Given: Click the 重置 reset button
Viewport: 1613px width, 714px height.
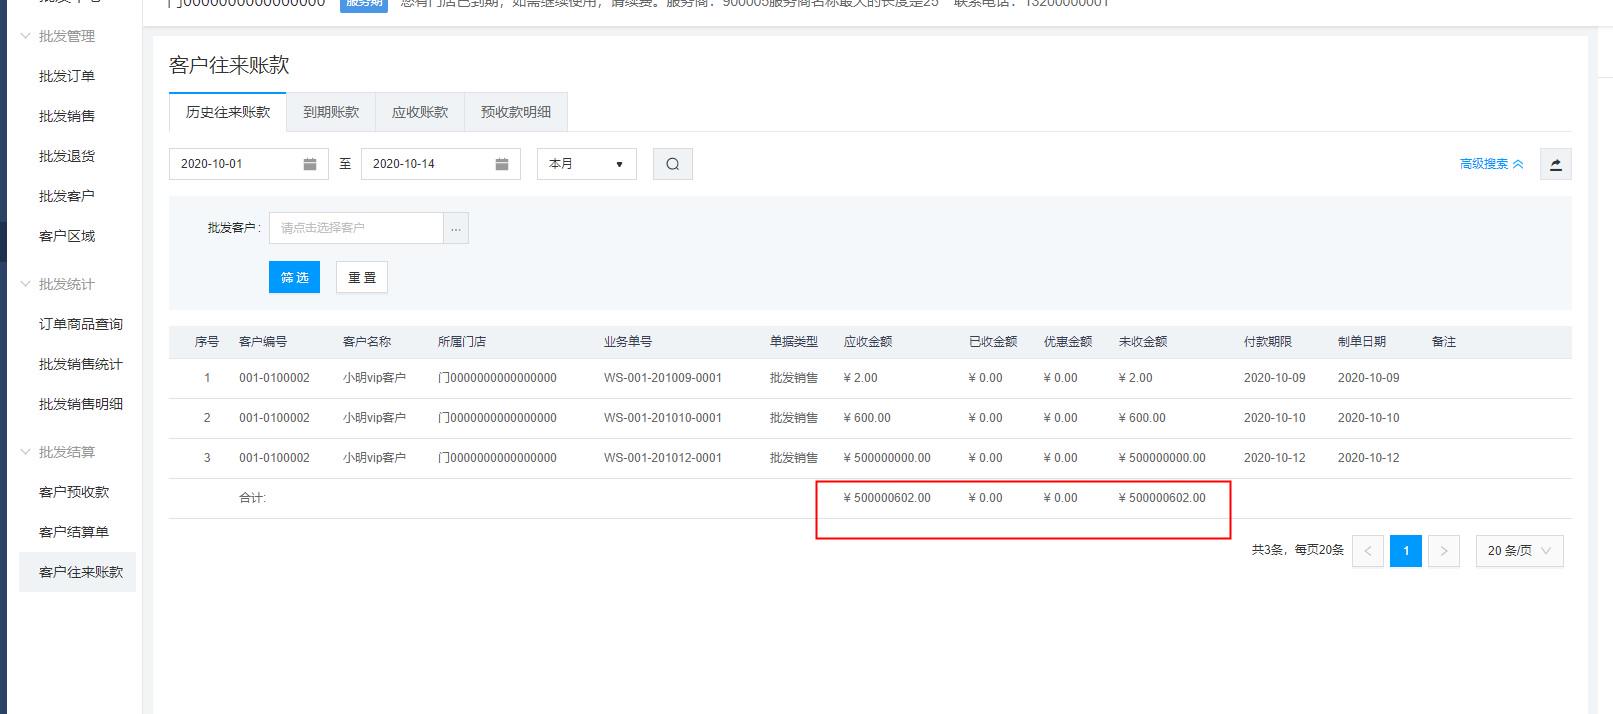Looking at the screenshot, I should click(x=362, y=277).
